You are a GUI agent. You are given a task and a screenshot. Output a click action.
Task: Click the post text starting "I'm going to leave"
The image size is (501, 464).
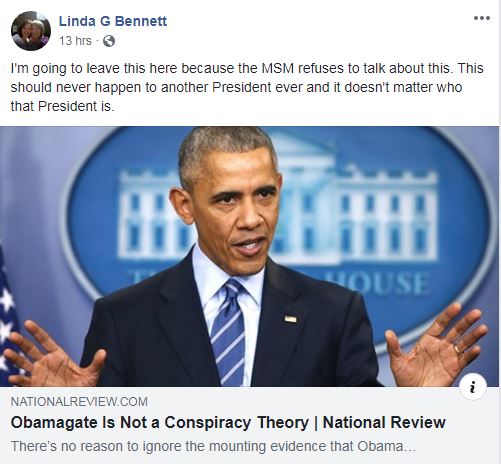247,87
